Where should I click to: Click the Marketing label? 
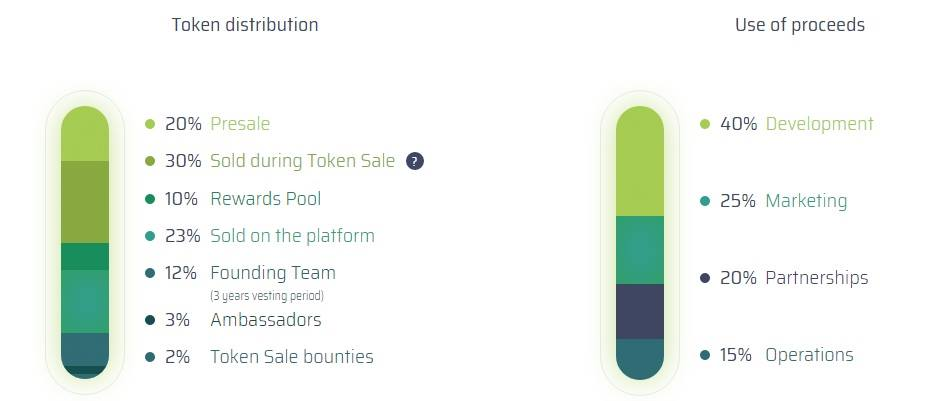[x=806, y=201]
